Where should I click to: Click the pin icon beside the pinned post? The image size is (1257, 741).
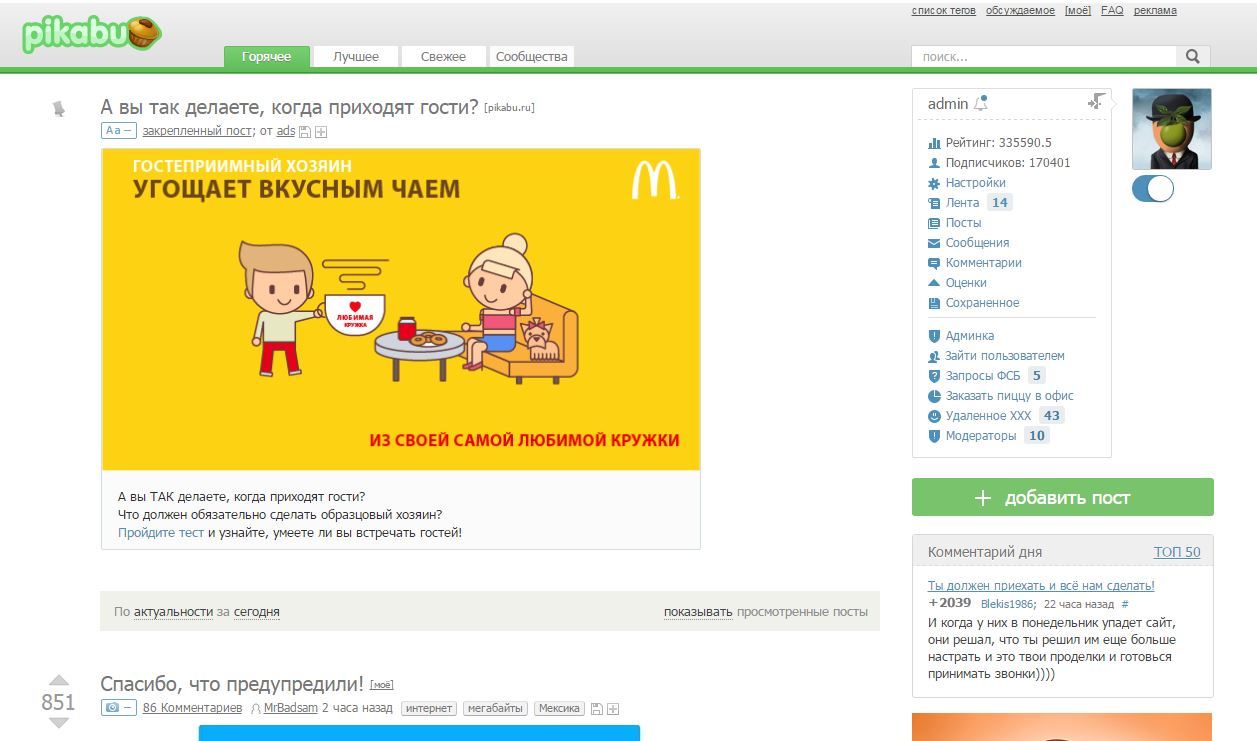click(58, 108)
